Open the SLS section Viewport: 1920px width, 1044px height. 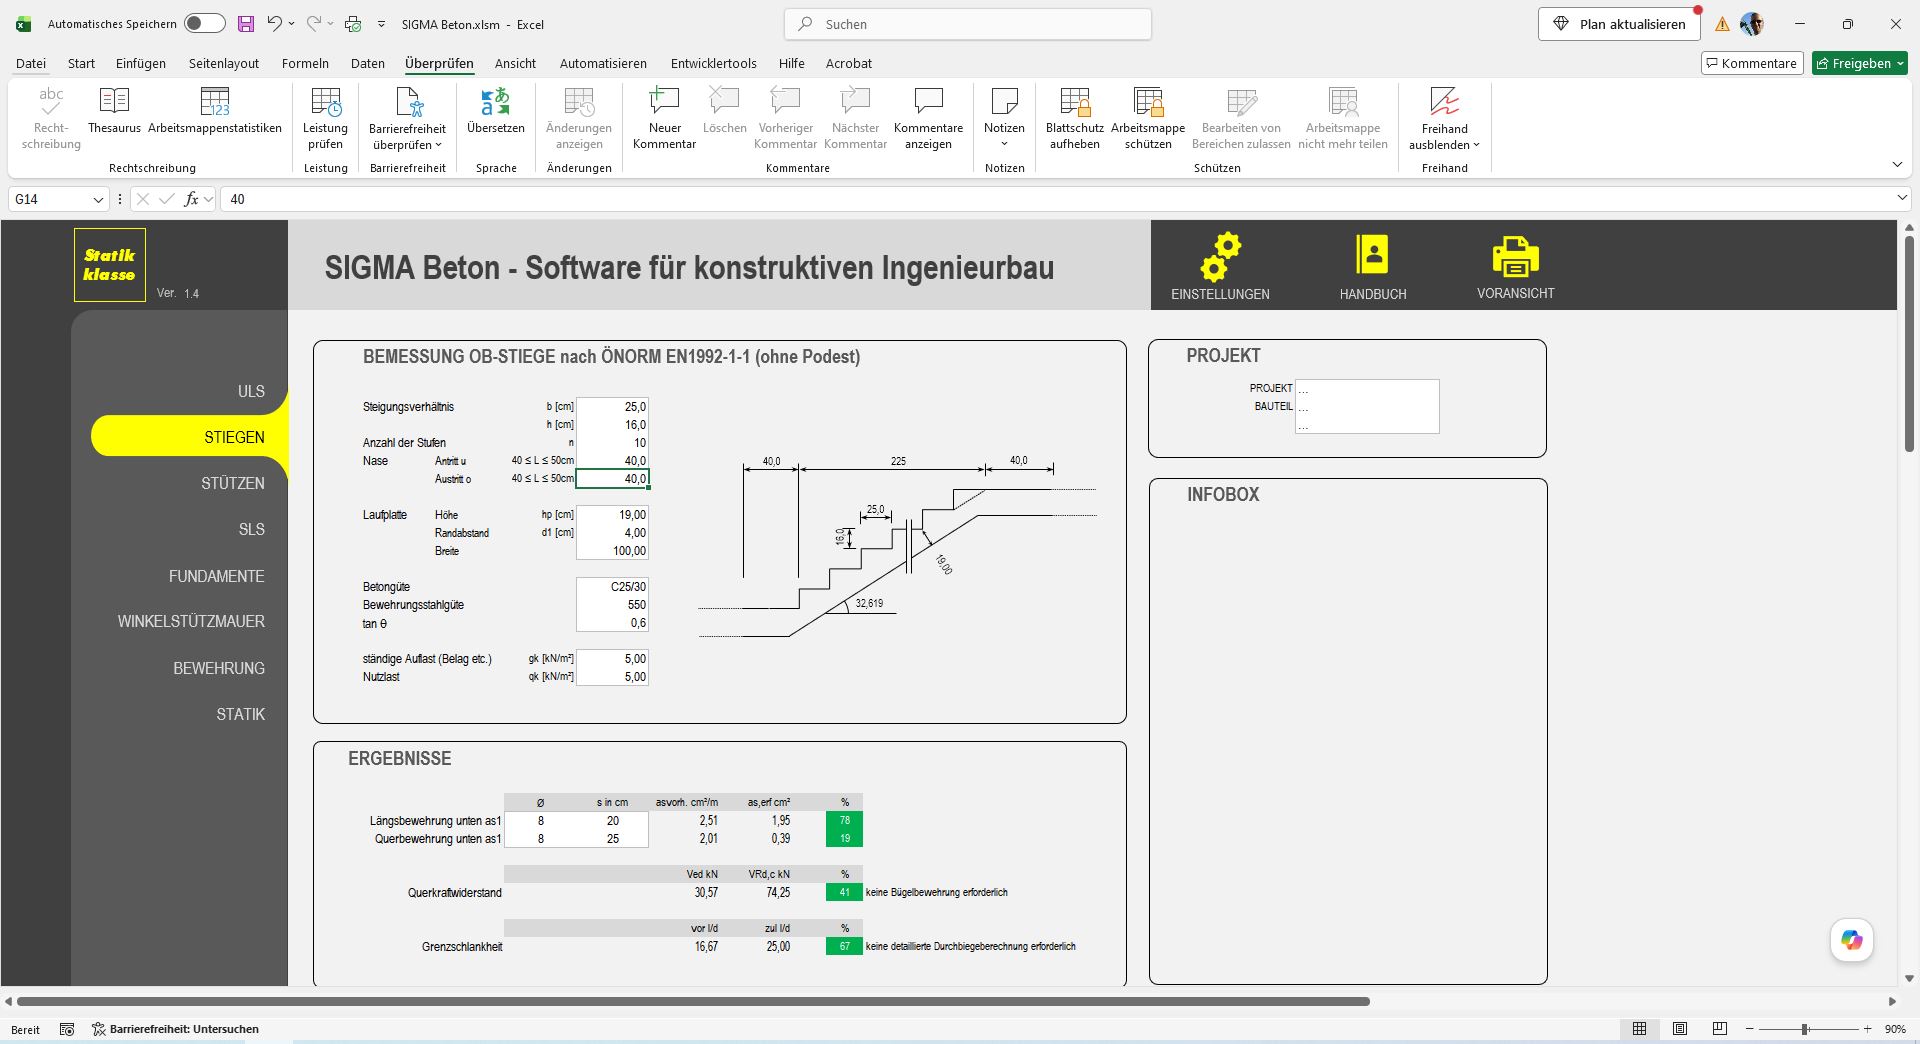[251, 529]
